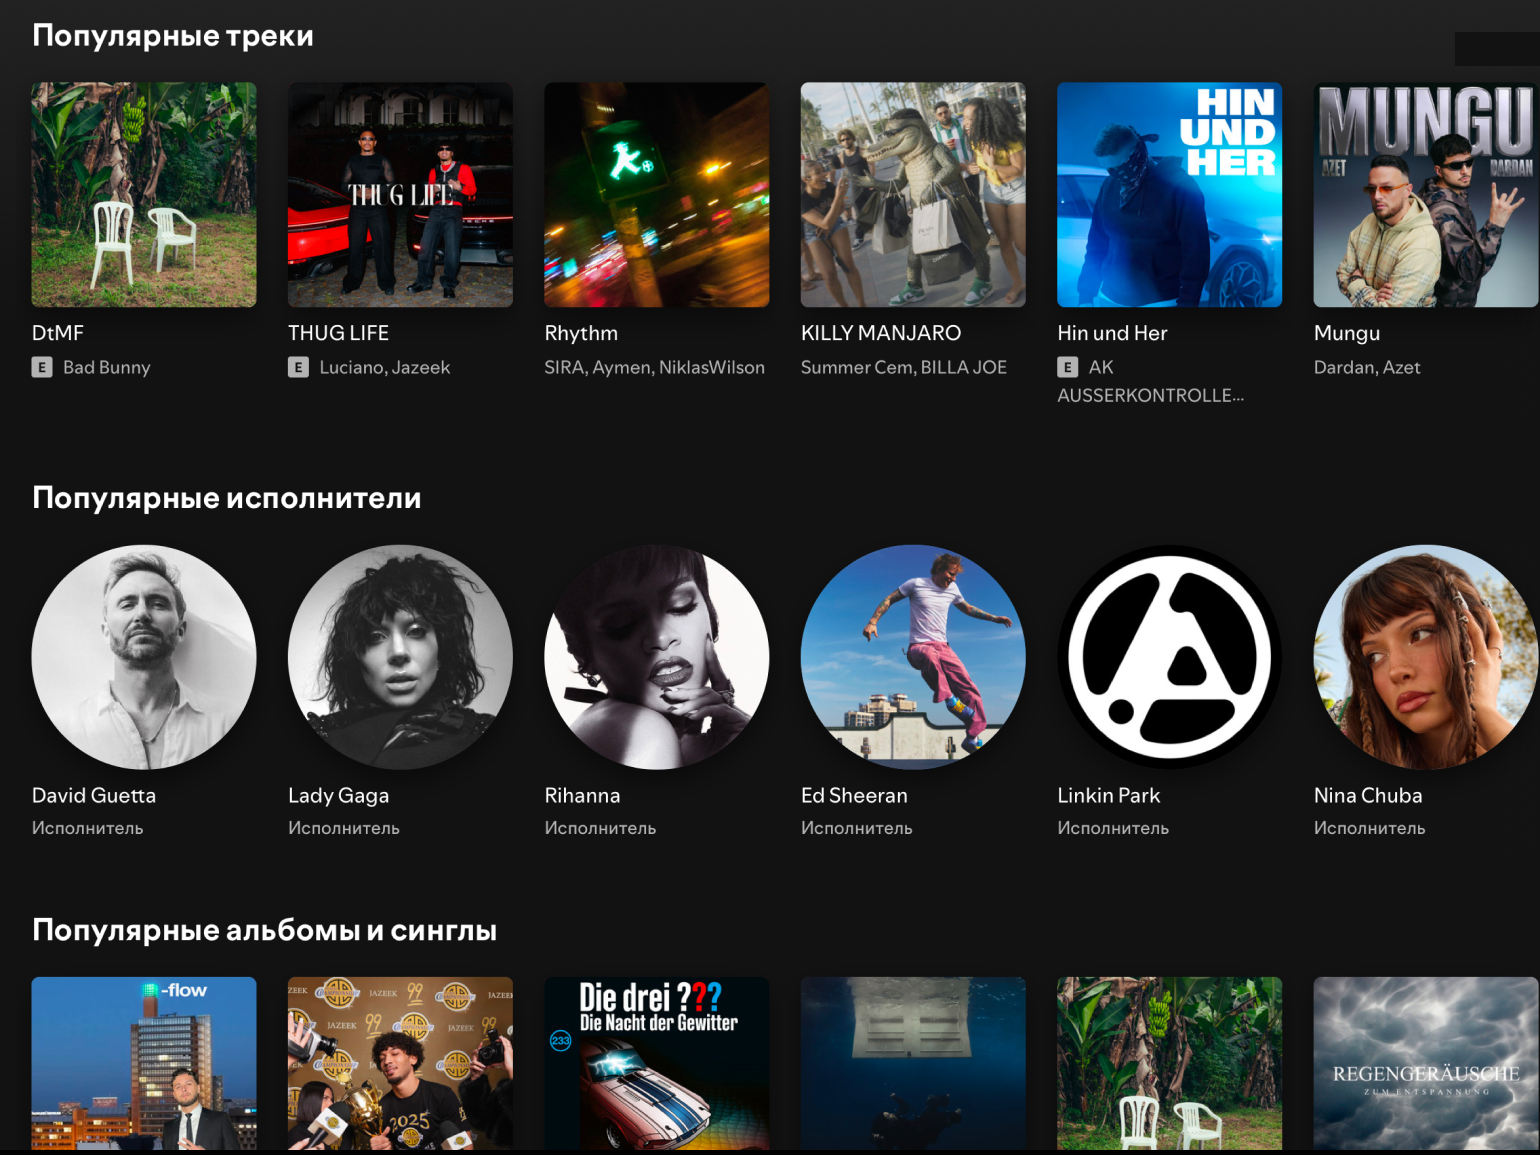
Task: Open Ed Sheeran's round profile photo
Action: pos(913,657)
